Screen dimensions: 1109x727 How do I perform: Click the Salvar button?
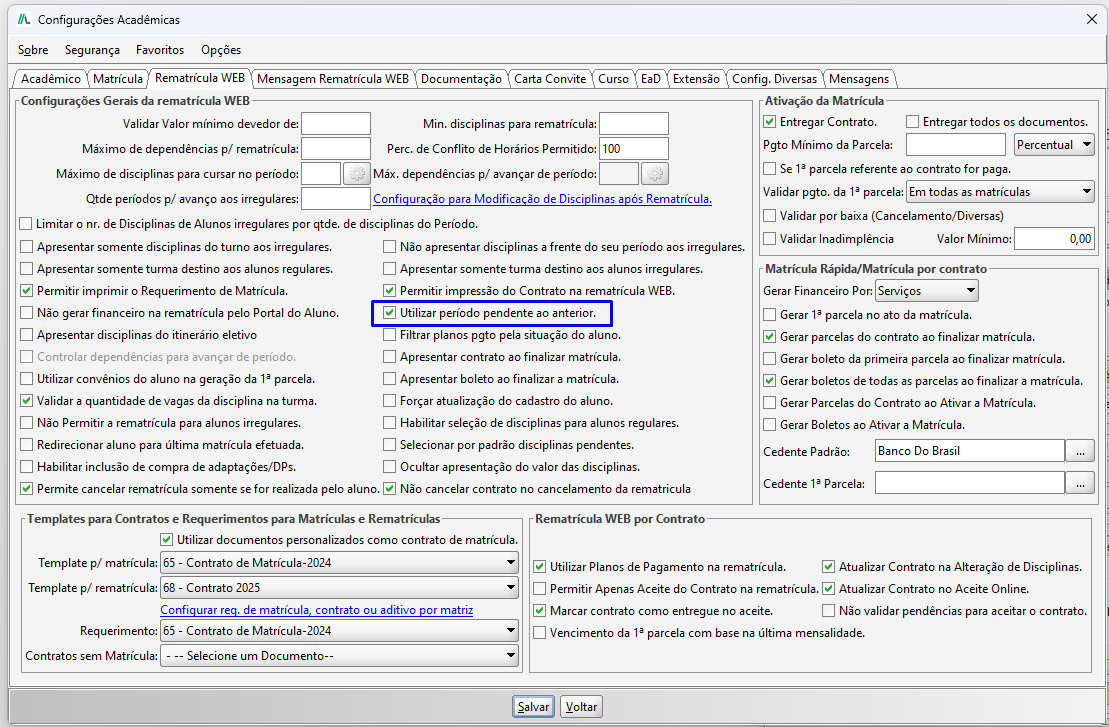[x=533, y=706]
